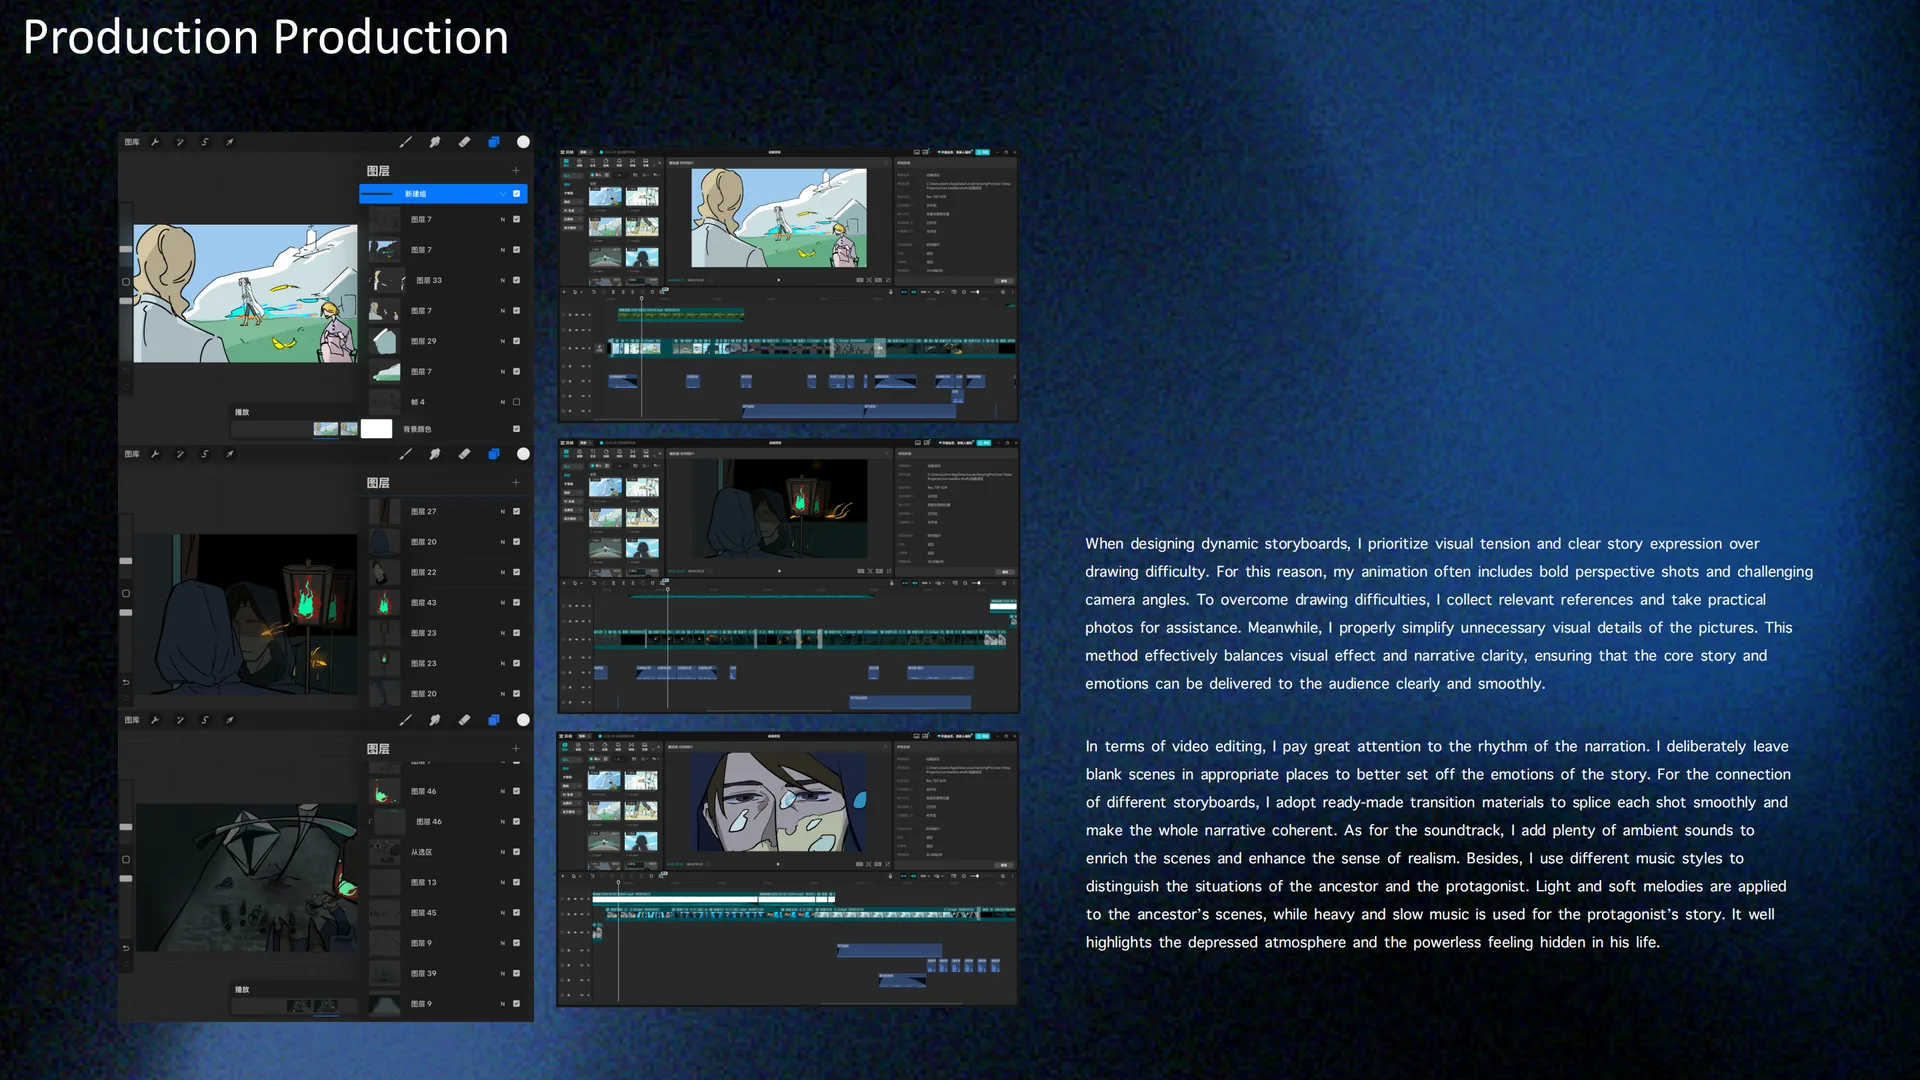This screenshot has height=1080, width=1920.
Task: Add a new layer with plus in bottom Procreate panel
Action: point(516,749)
